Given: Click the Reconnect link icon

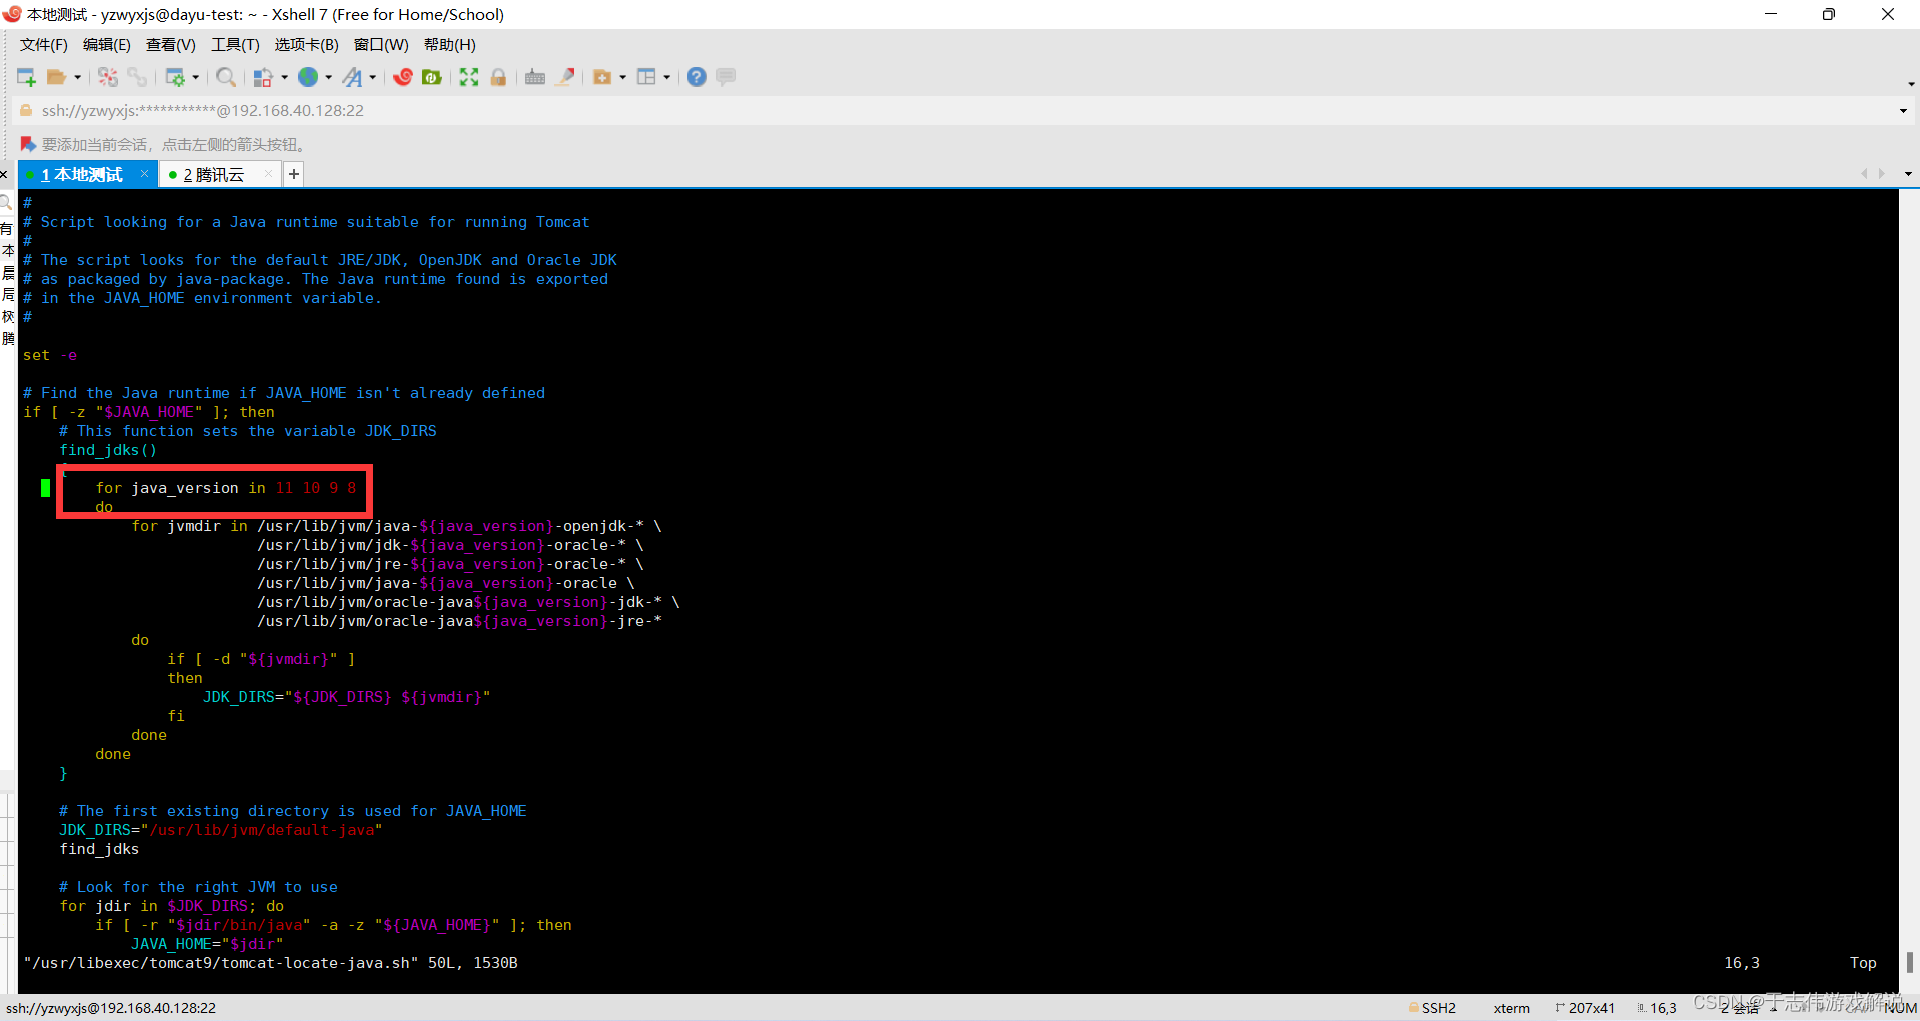Looking at the screenshot, I should (x=137, y=77).
